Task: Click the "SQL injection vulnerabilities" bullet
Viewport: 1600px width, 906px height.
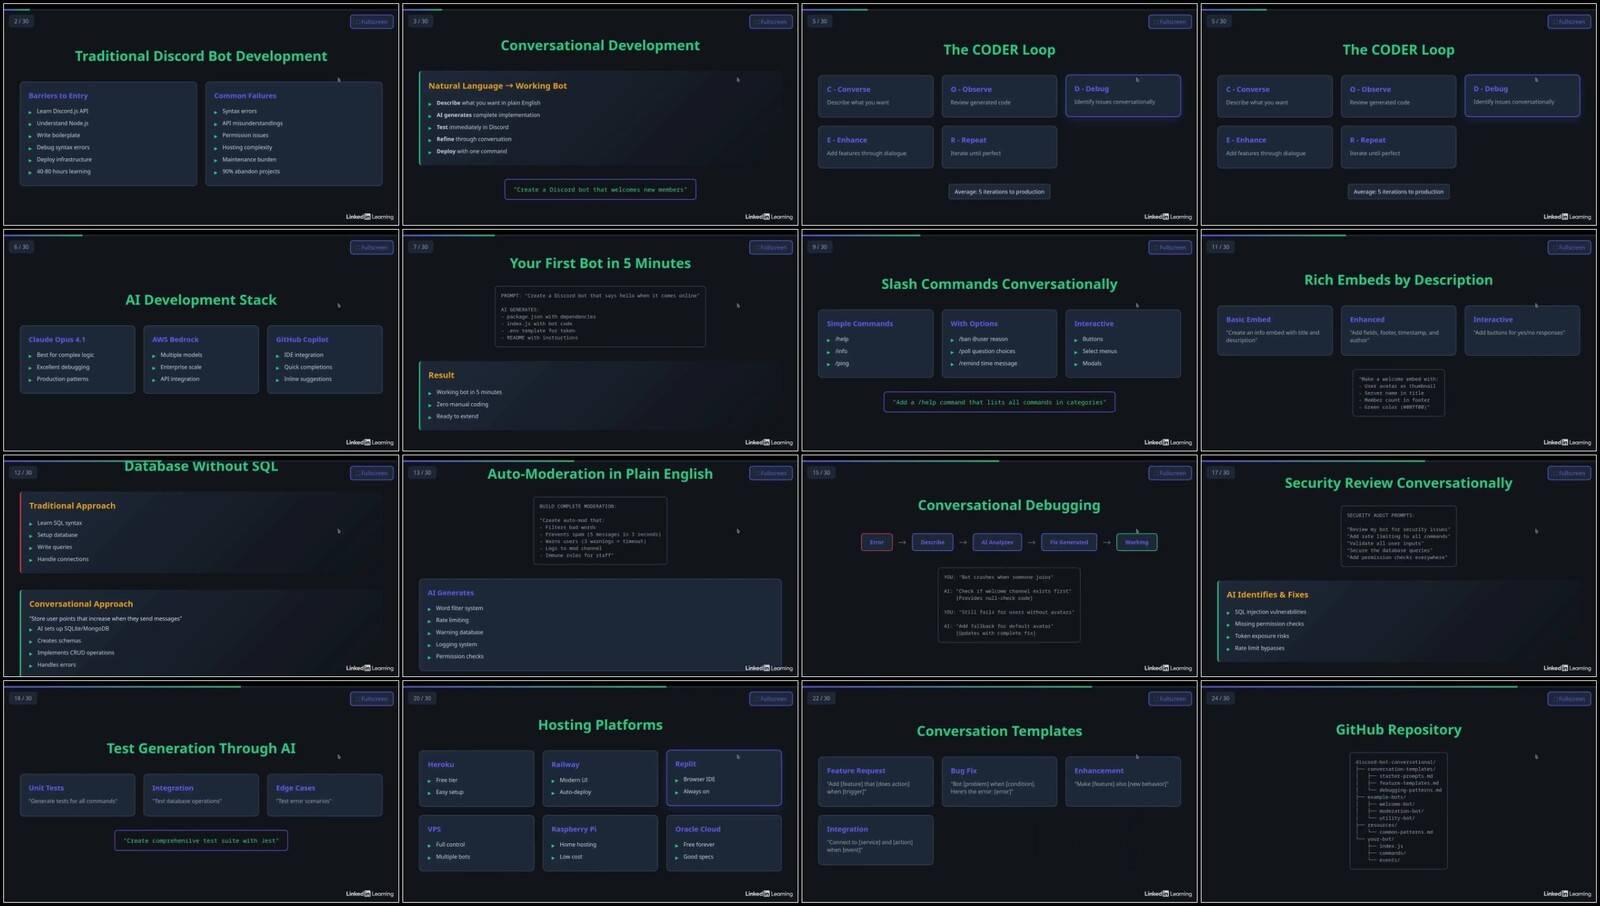Action: click(1270, 612)
